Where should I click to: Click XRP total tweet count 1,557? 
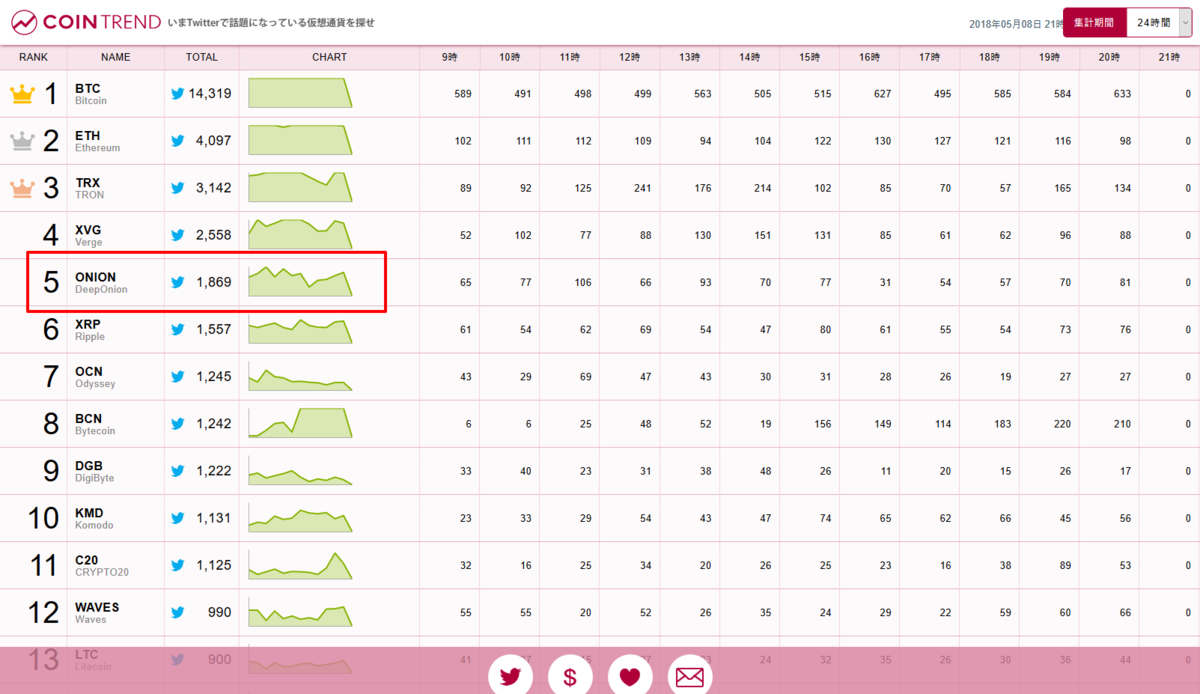pyautogui.click(x=213, y=329)
